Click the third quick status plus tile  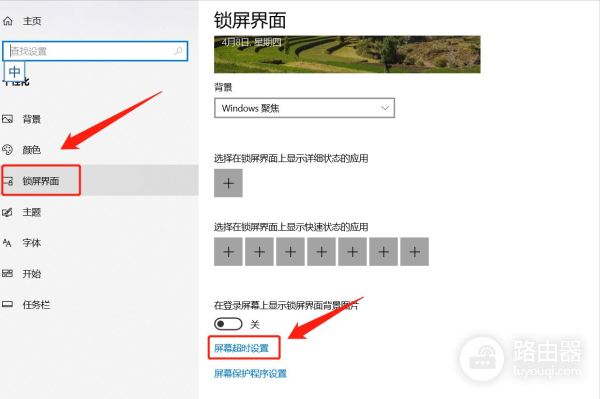290,252
